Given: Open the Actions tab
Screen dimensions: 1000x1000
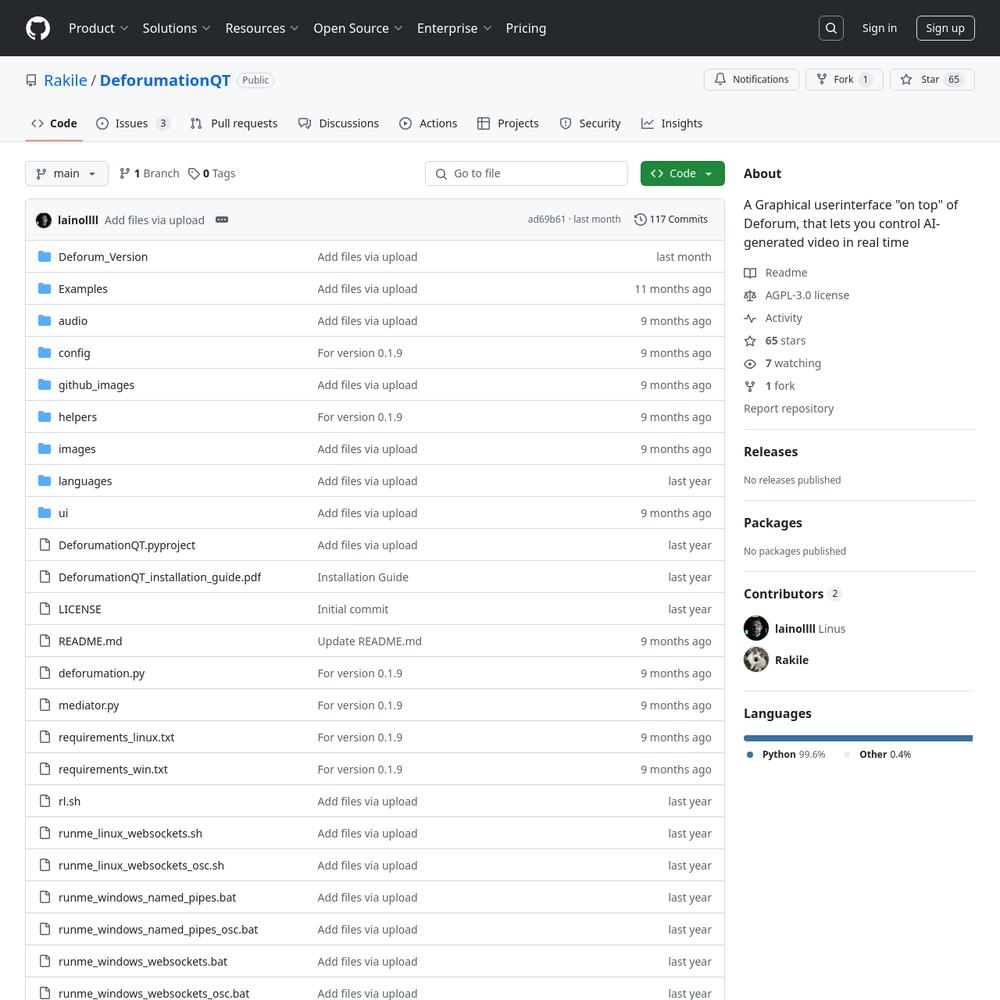Looking at the screenshot, I should coord(428,123).
